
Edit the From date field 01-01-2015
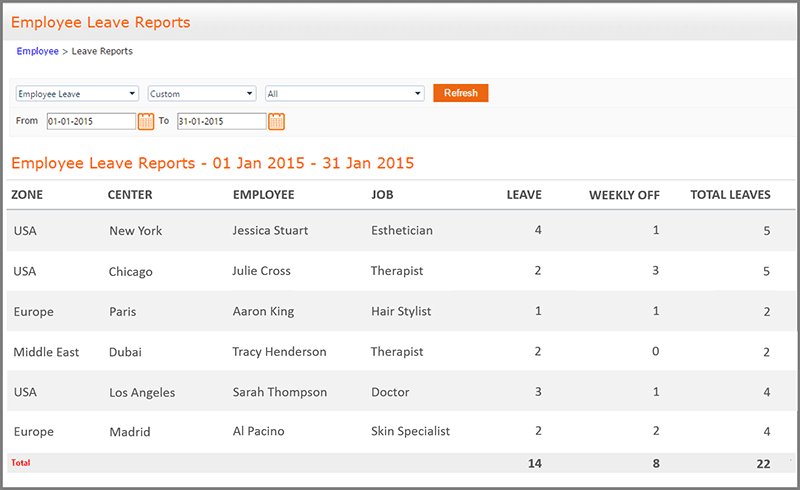(x=91, y=121)
